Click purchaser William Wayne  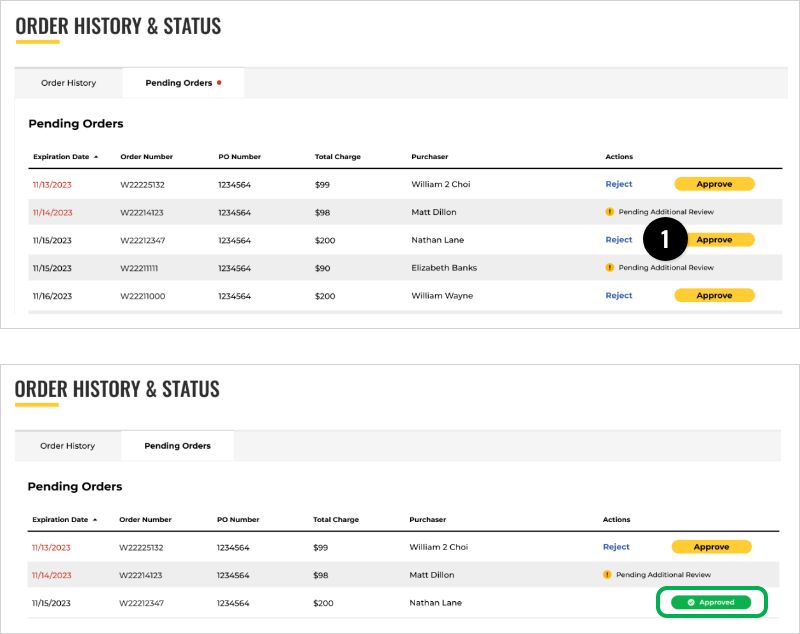coord(442,296)
